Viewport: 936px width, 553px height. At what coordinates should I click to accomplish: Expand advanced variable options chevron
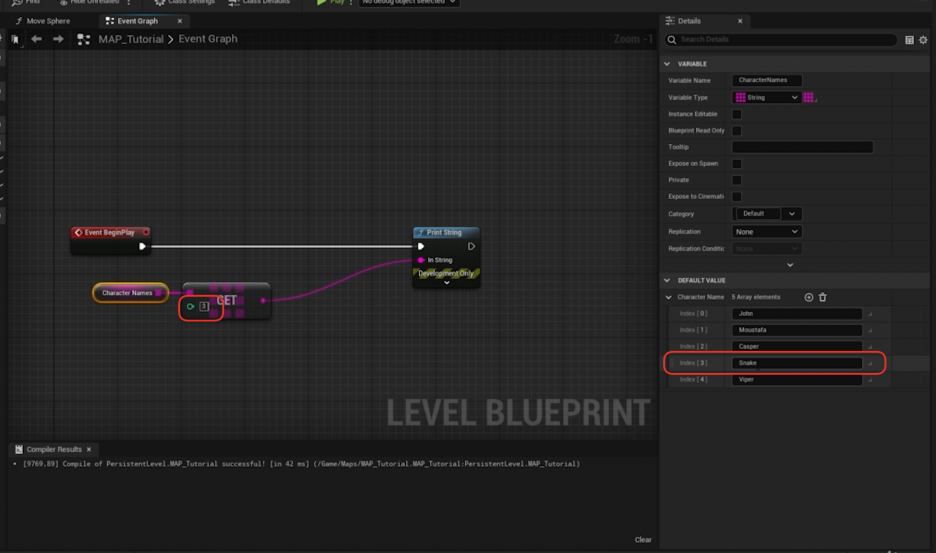point(790,265)
